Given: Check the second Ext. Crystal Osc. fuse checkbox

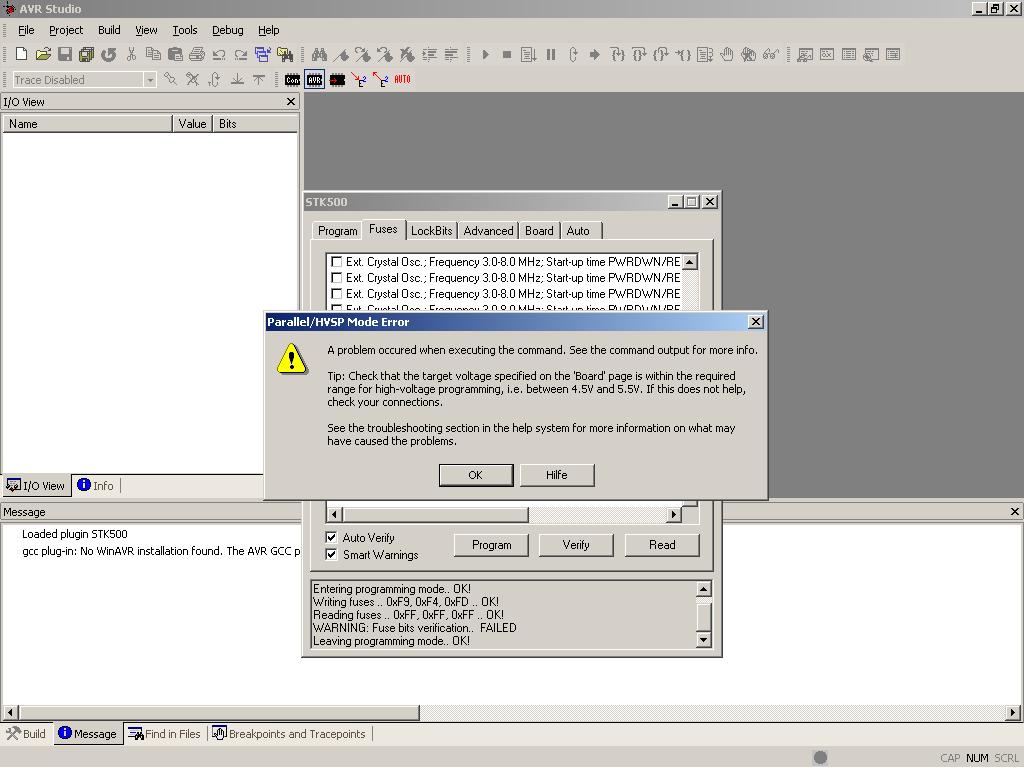Looking at the screenshot, I should pos(336,278).
